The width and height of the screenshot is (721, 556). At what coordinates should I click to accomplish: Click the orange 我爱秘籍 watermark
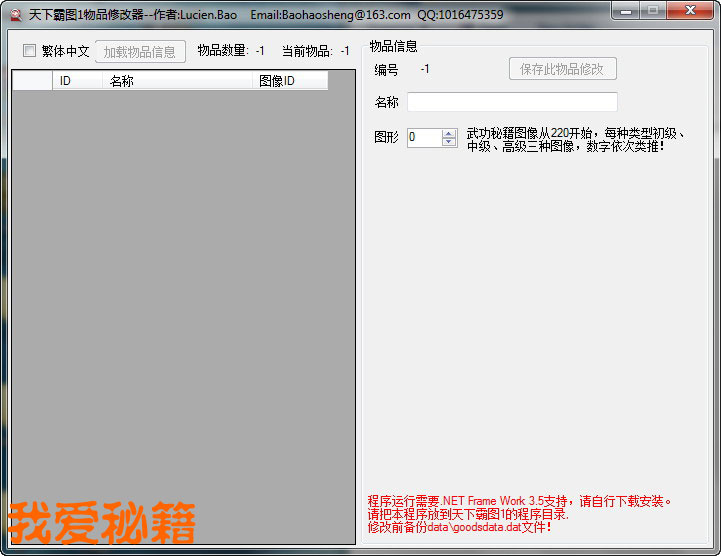pos(102,522)
